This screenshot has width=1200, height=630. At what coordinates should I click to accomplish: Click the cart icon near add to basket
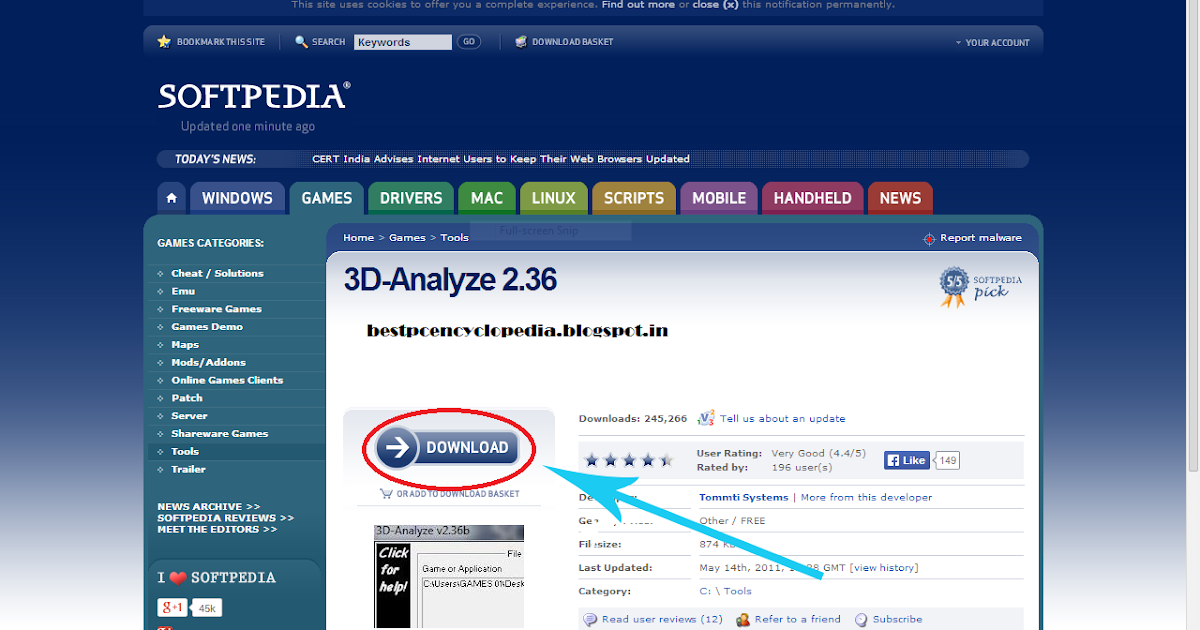(386, 493)
